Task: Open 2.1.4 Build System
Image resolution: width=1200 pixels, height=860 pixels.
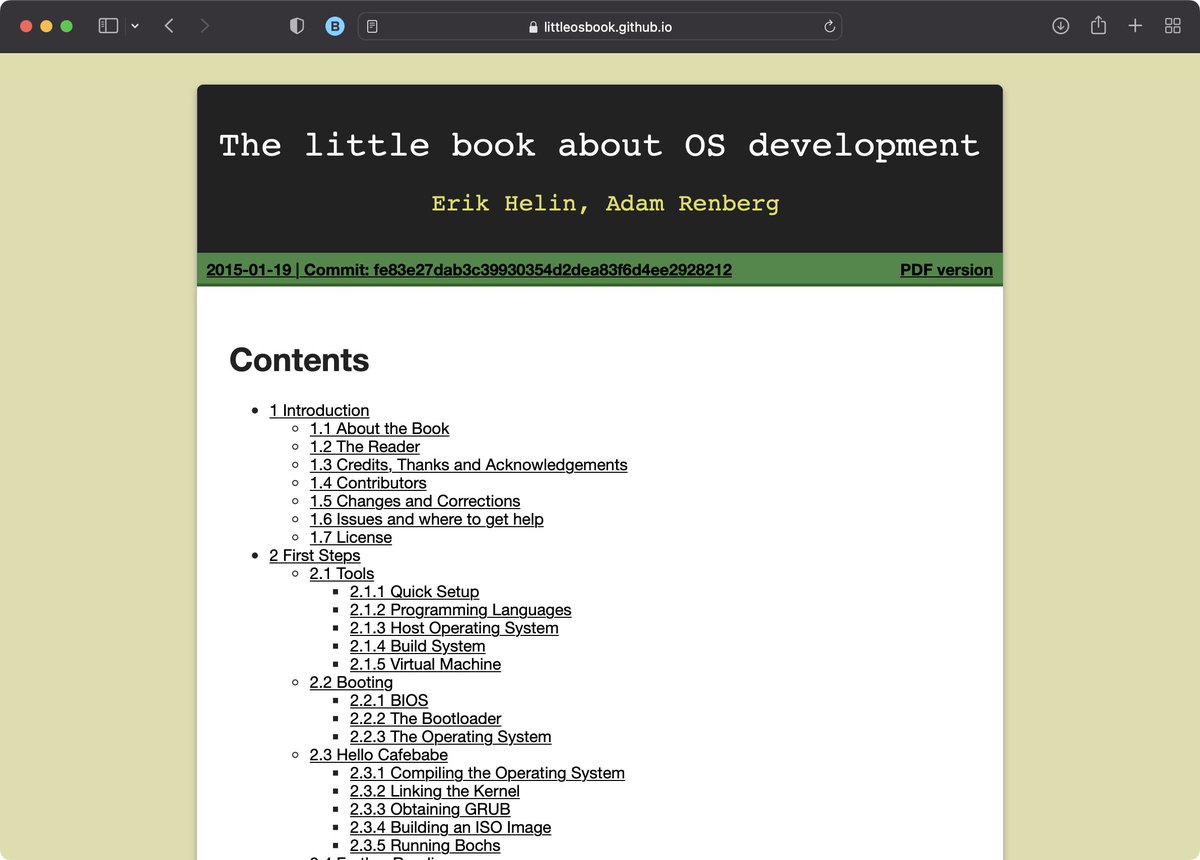Action: [417, 646]
